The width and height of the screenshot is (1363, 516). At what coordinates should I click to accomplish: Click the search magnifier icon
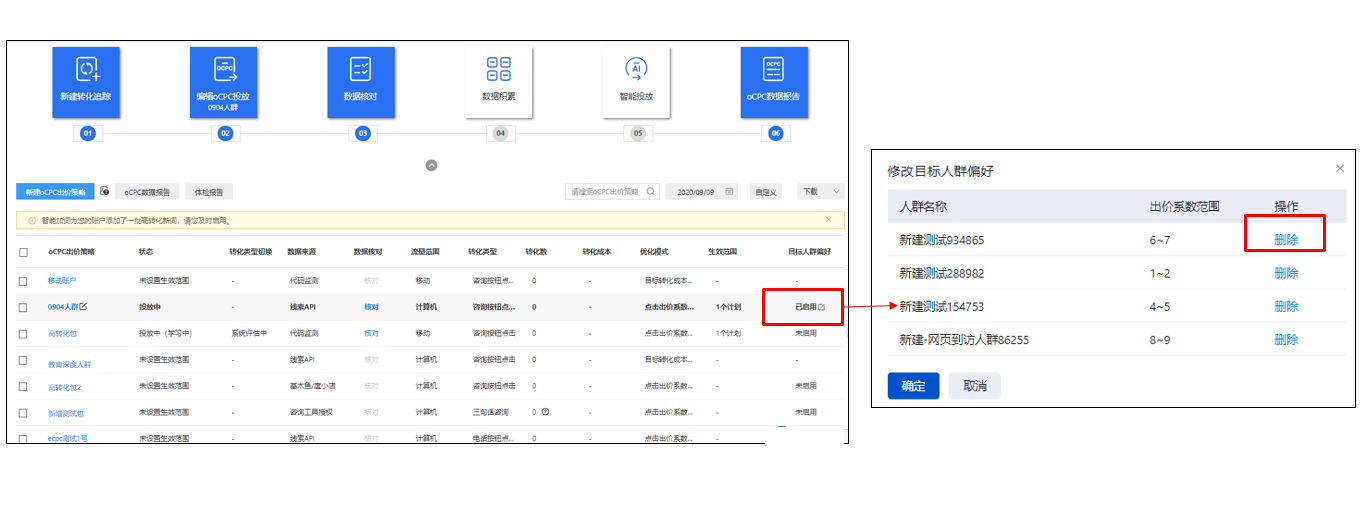tap(651, 191)
